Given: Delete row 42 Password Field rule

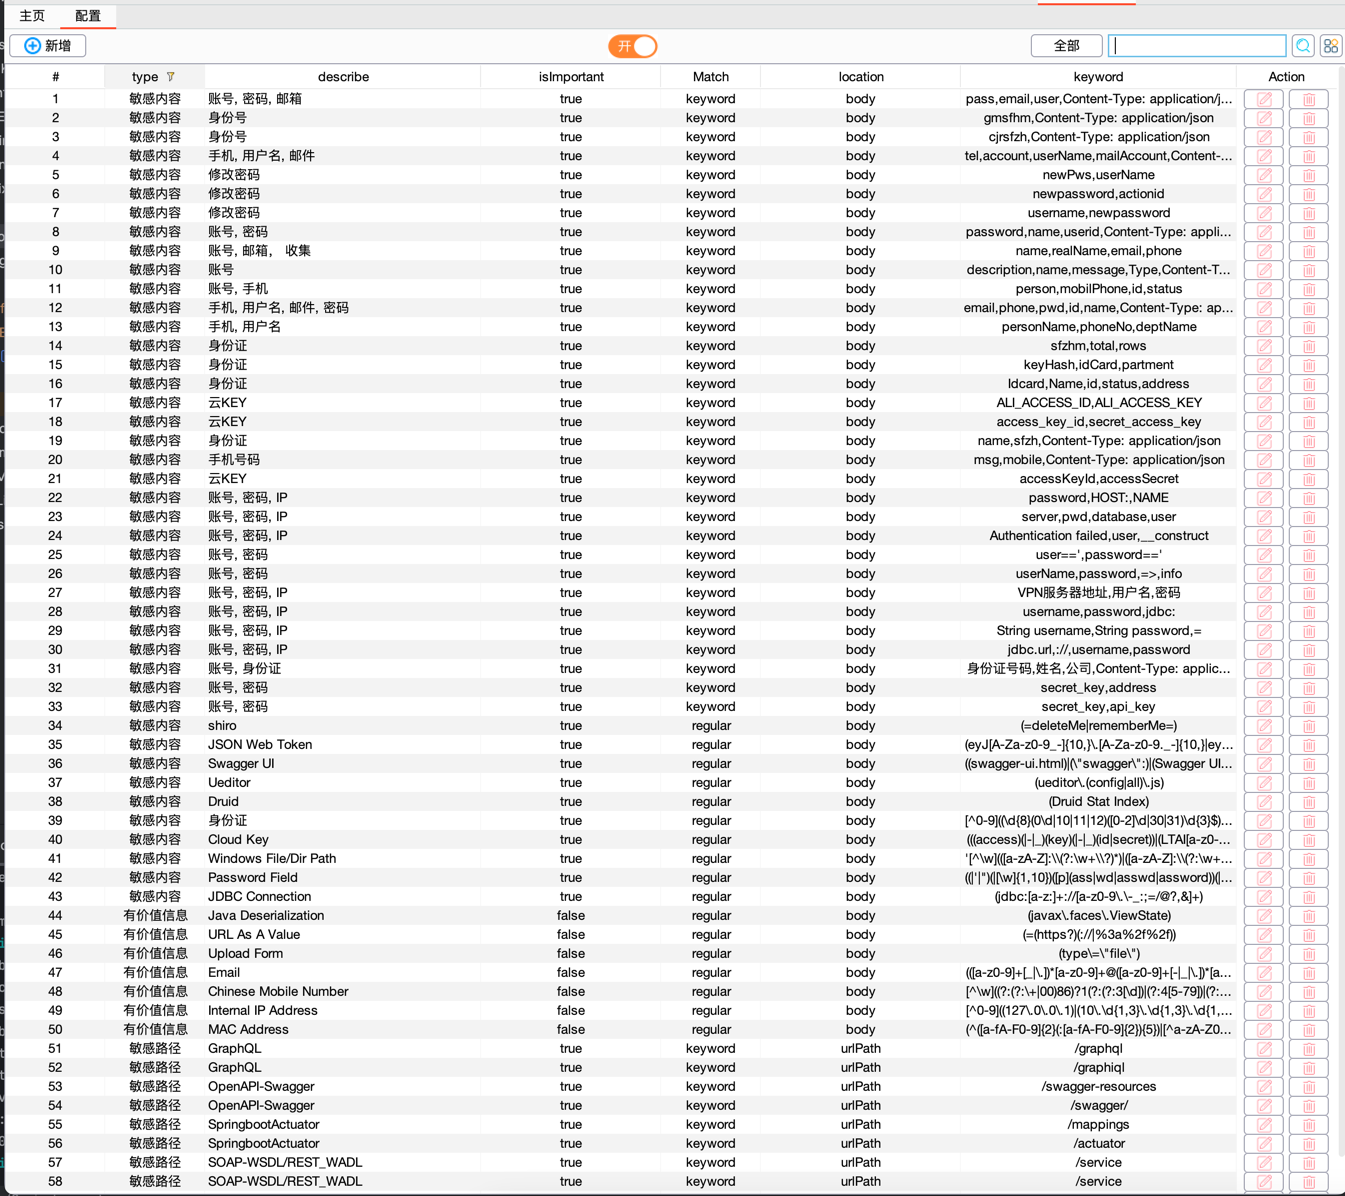Looking at the screenshot, I should [1309, 878].
